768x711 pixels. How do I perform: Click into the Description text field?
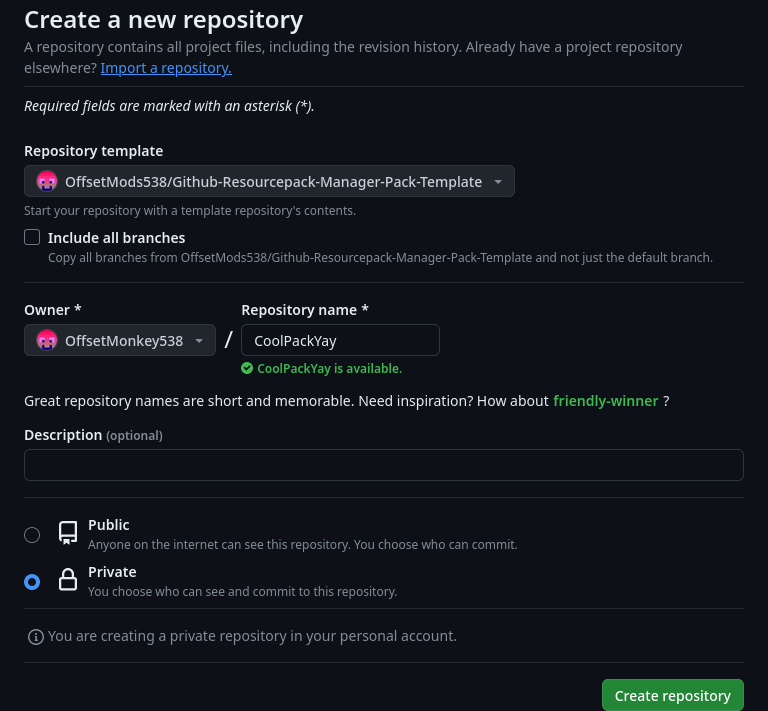(384, 465)
